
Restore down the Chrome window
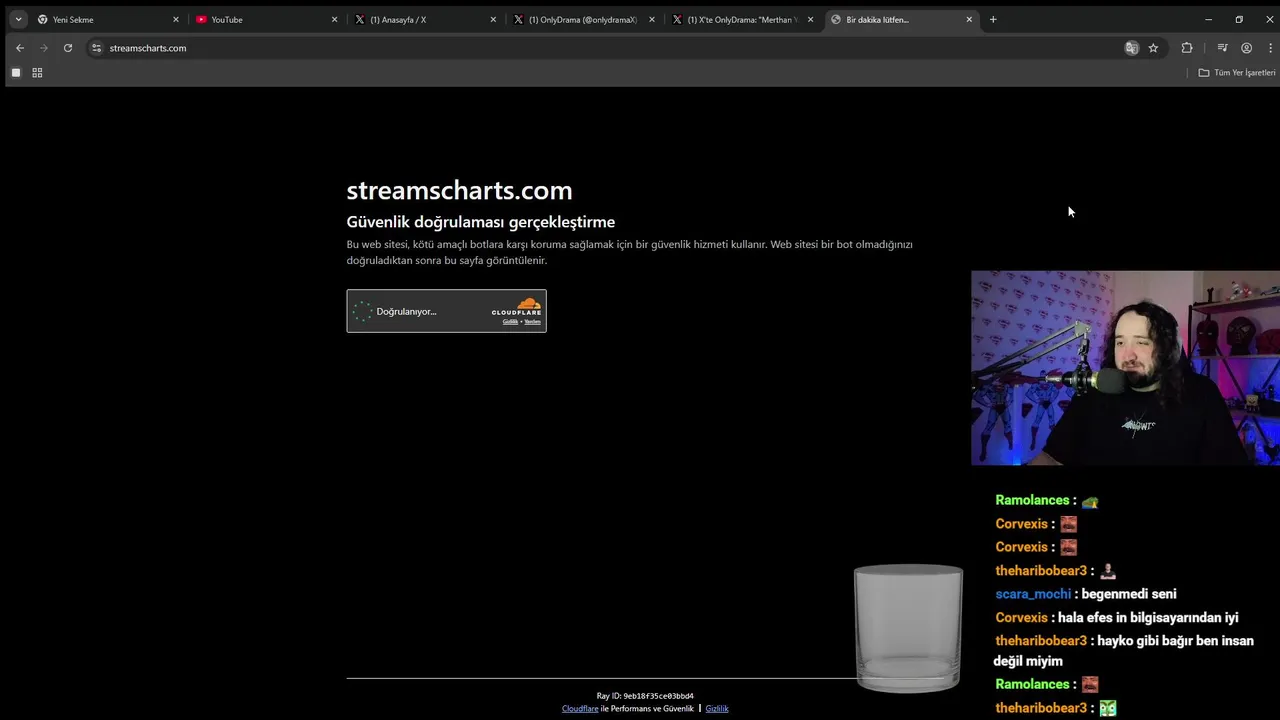[1239, 19]
